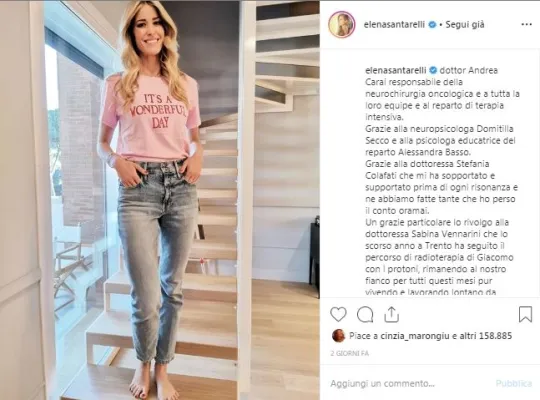Open the three-dot more options menu
The image size is (540, 400).
(527, 24)
